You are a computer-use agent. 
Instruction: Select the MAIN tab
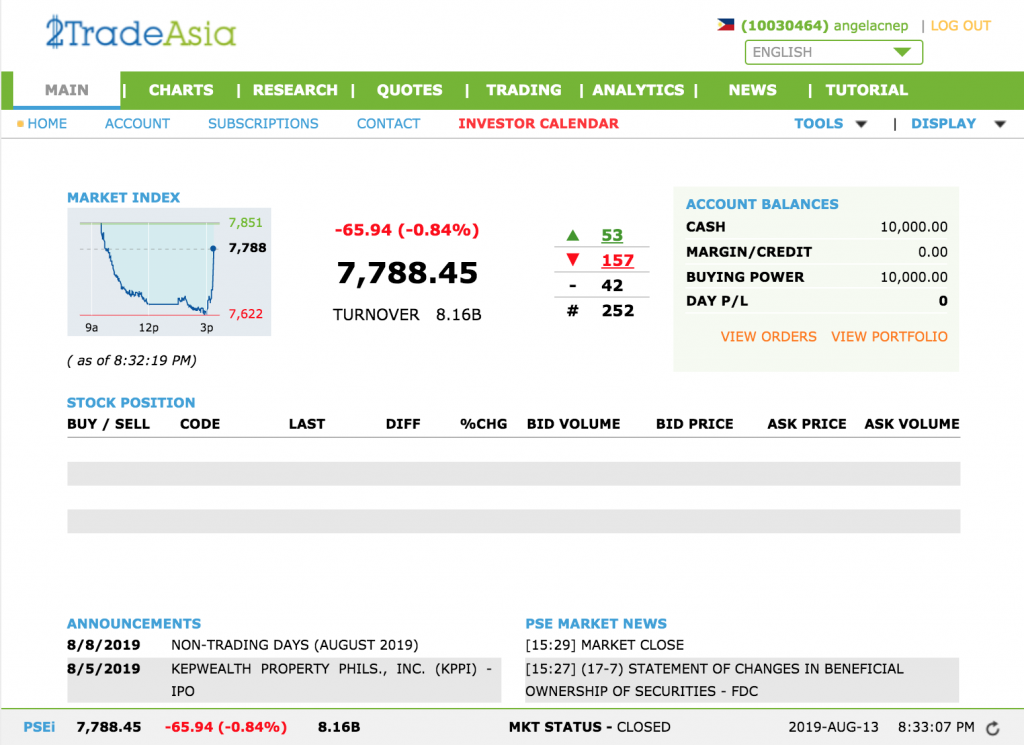point(67,89)
